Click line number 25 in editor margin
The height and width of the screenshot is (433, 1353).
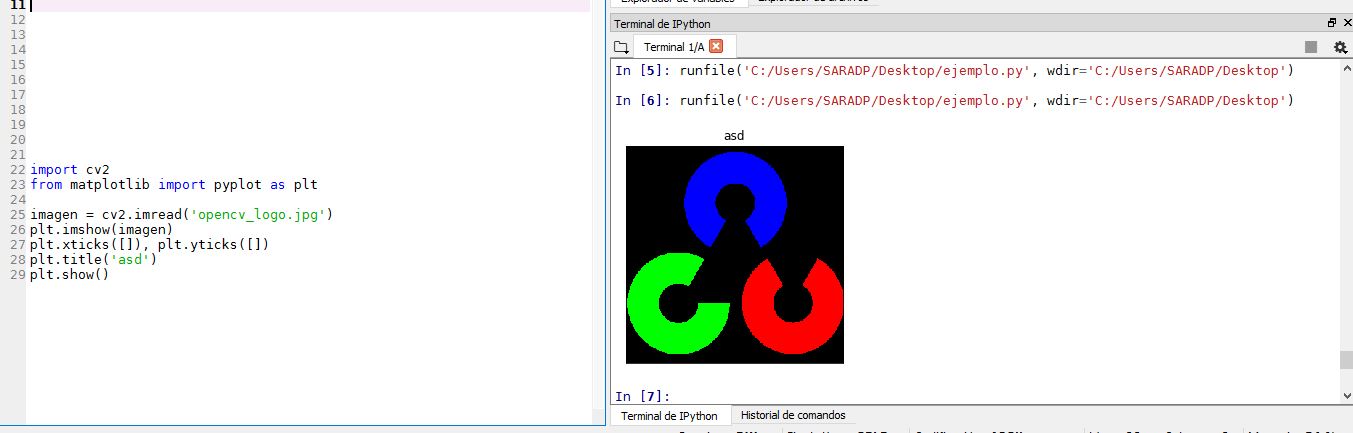16,214
